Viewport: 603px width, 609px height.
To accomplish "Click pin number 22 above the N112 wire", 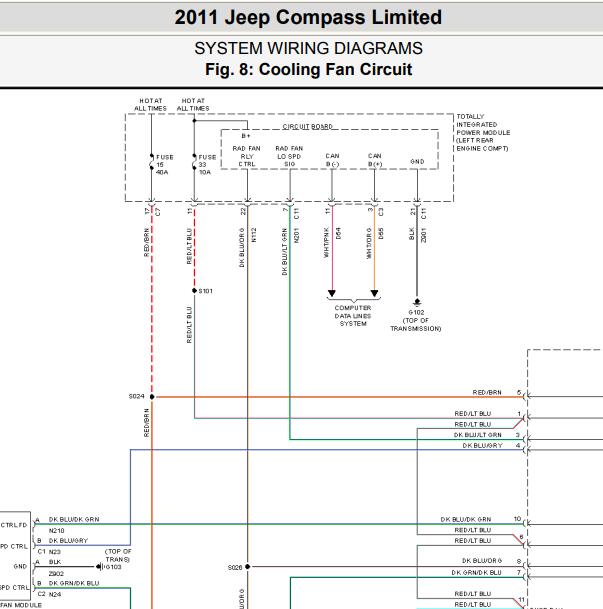I will pyautogui.click(x=243, y=211).
